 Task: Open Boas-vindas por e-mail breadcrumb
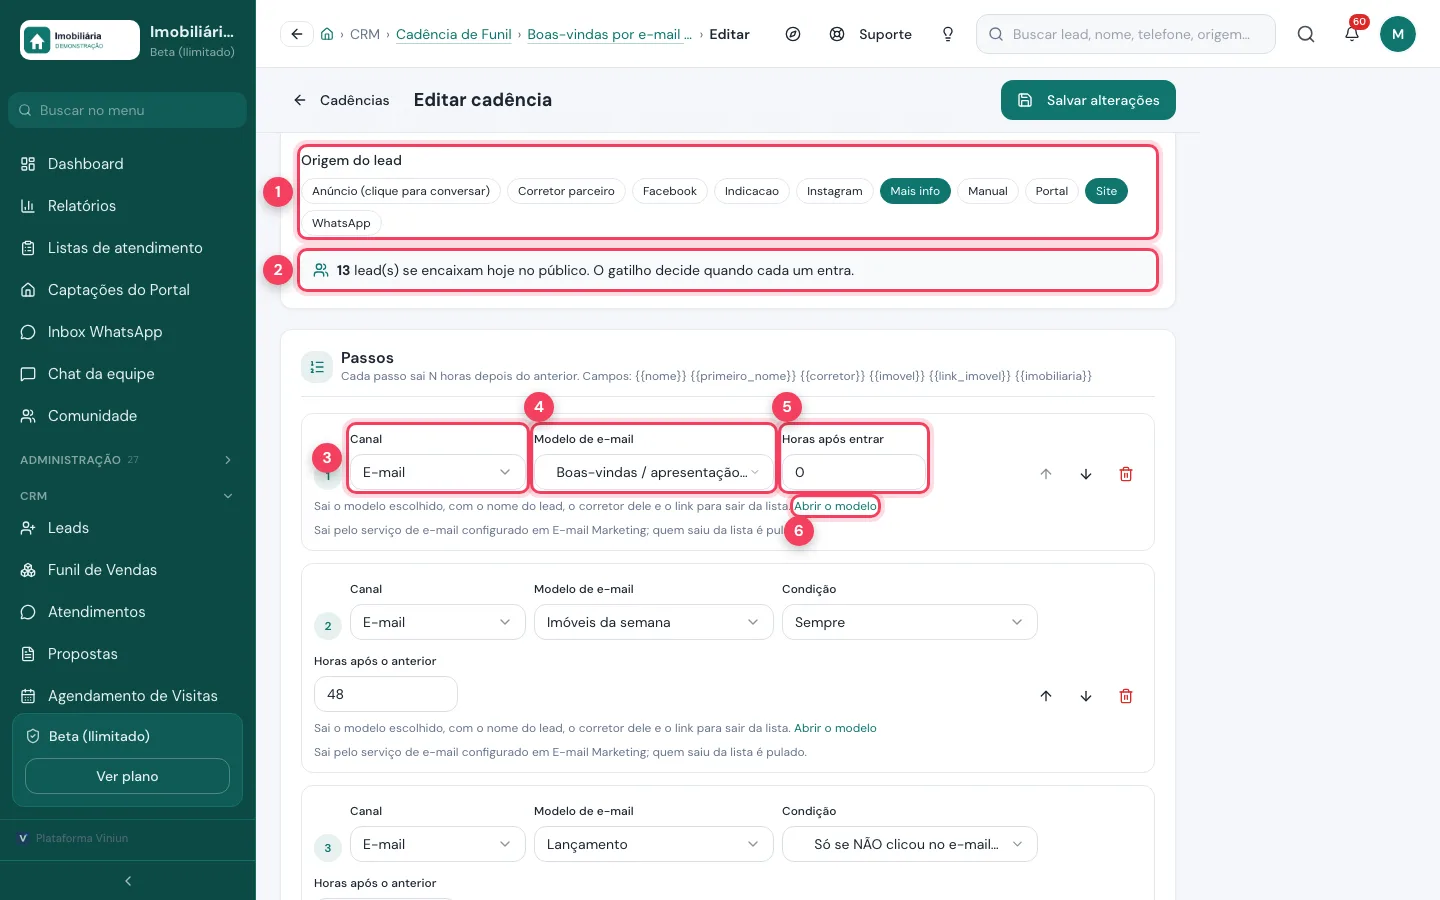(609, 34)
